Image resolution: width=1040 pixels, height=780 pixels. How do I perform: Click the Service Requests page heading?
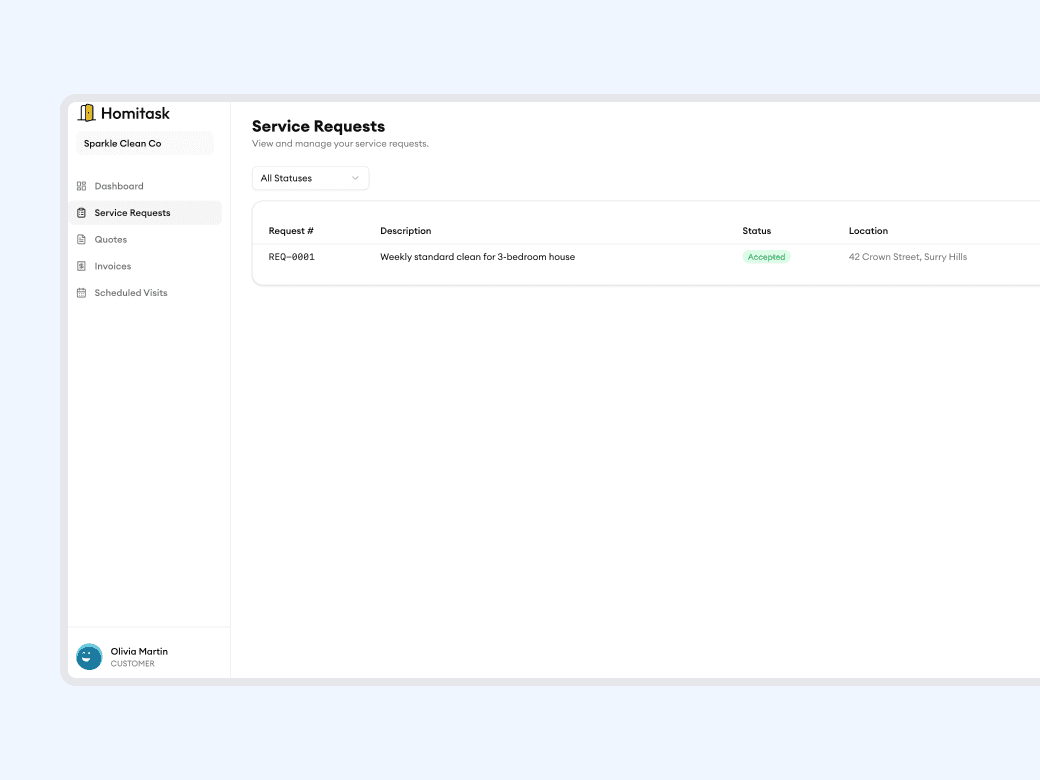(318, 126)
